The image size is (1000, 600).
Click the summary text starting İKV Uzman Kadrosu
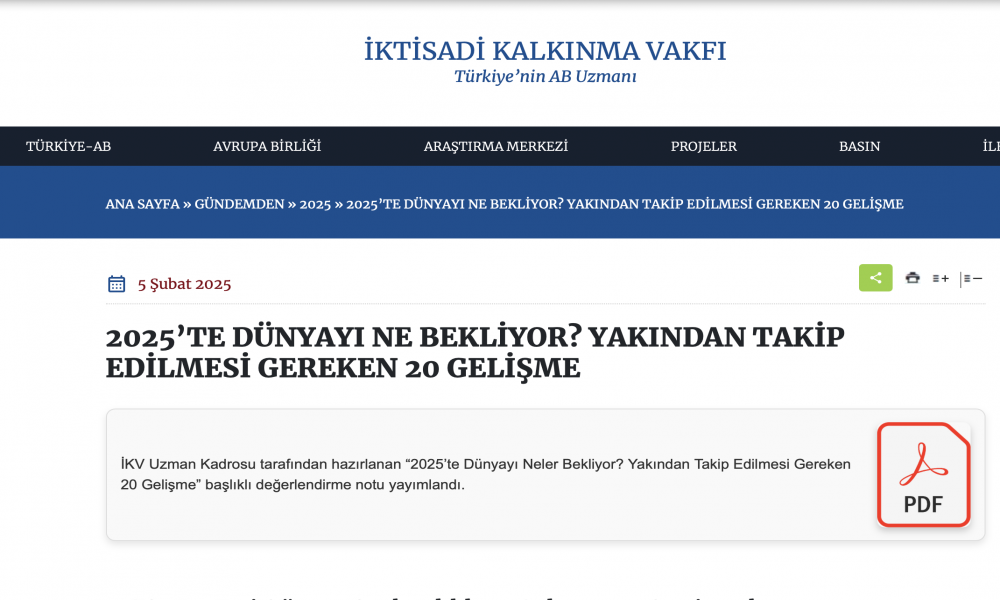pyautogui.click(x=485, y=474)
